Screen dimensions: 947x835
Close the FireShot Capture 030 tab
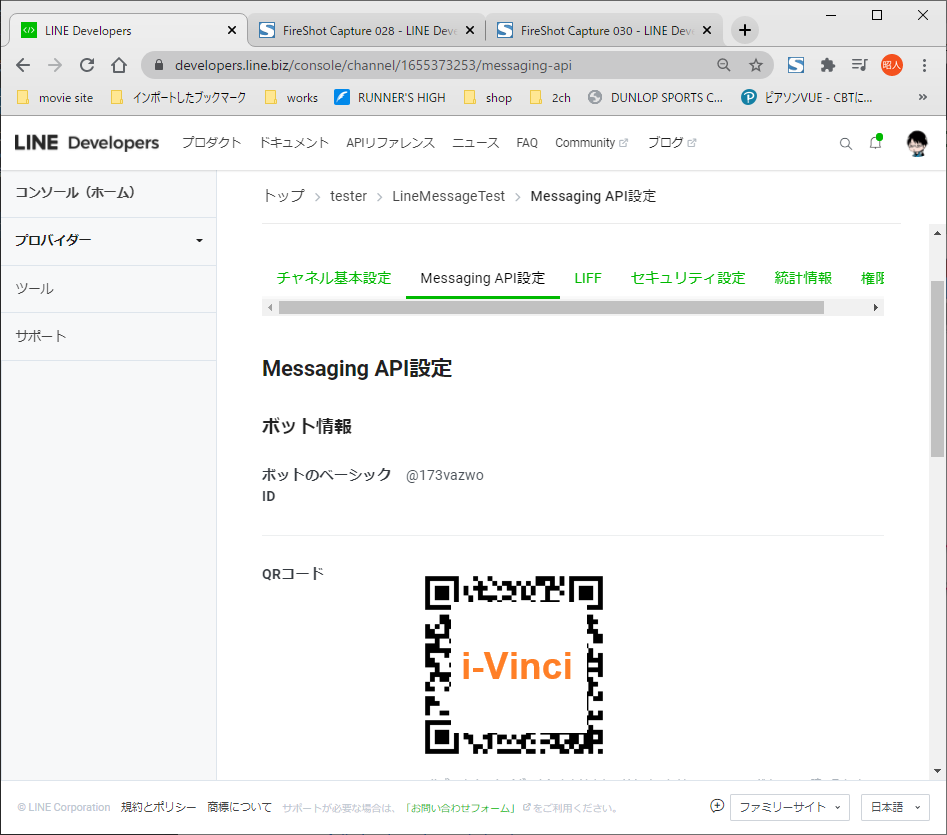click(707, 30)
